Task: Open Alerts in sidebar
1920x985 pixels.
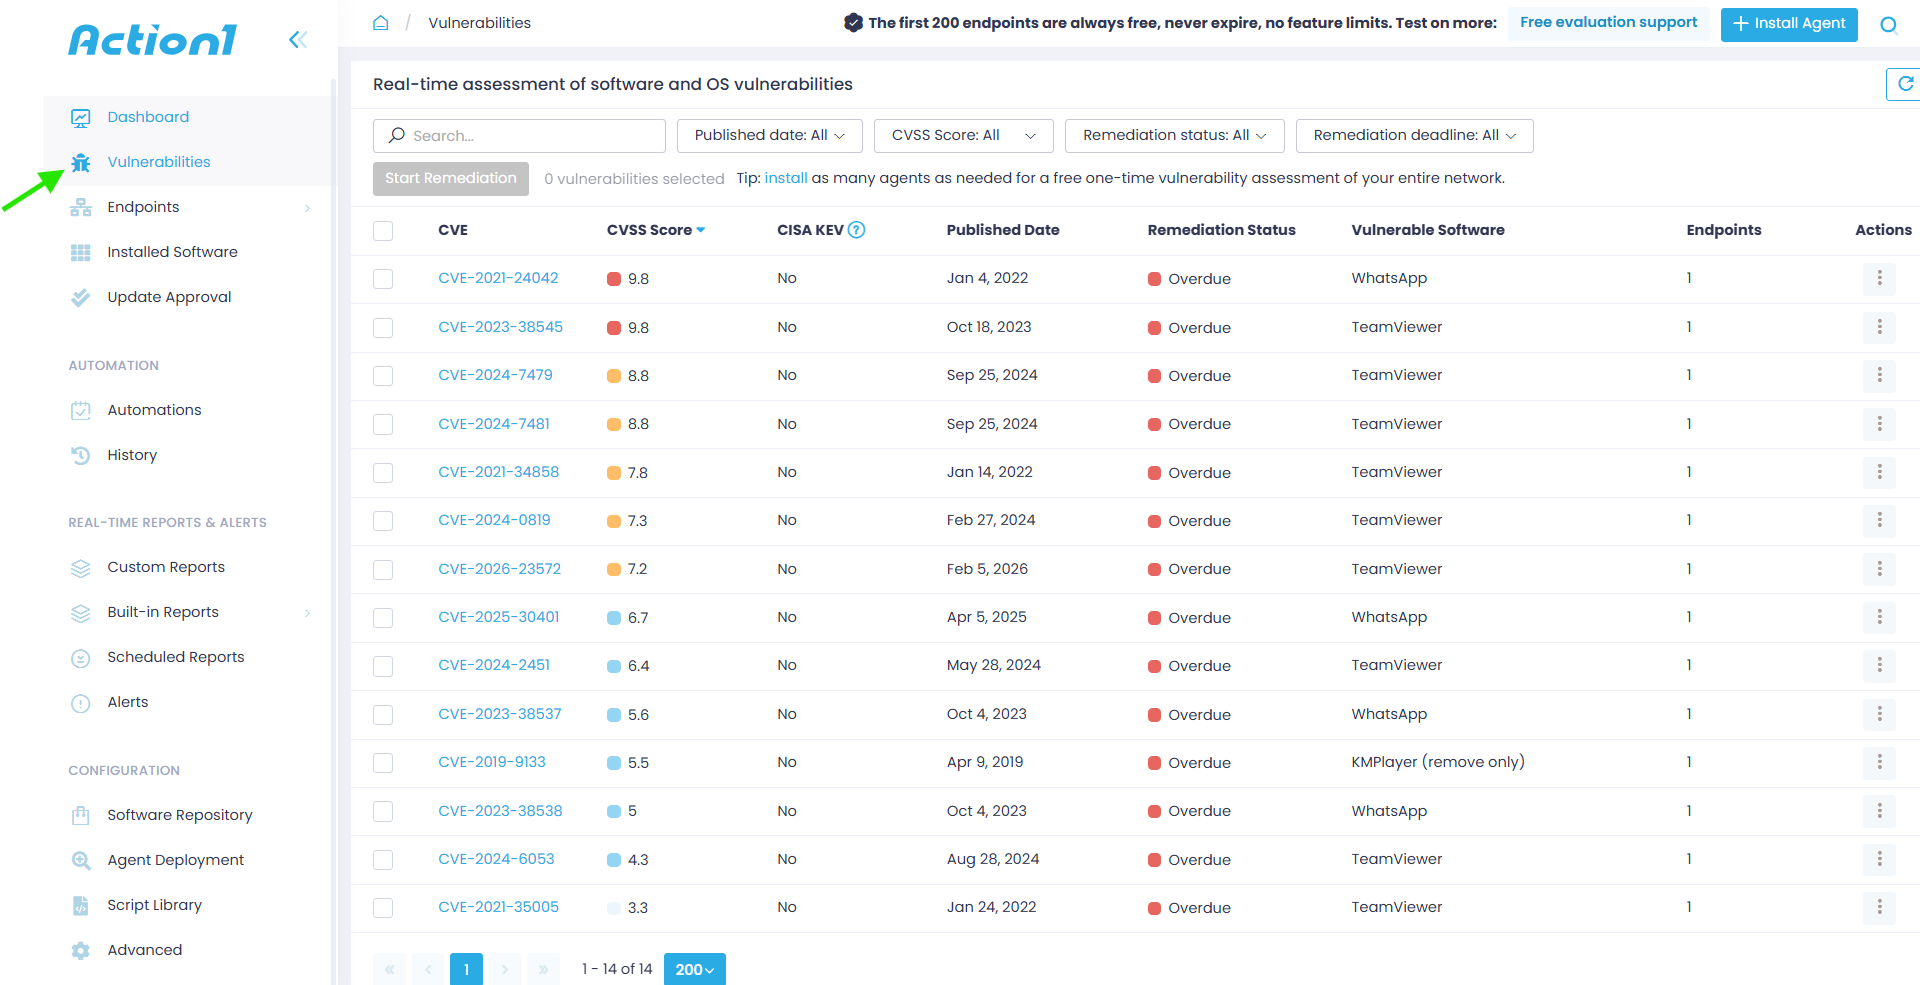Action: click(128, 702)
